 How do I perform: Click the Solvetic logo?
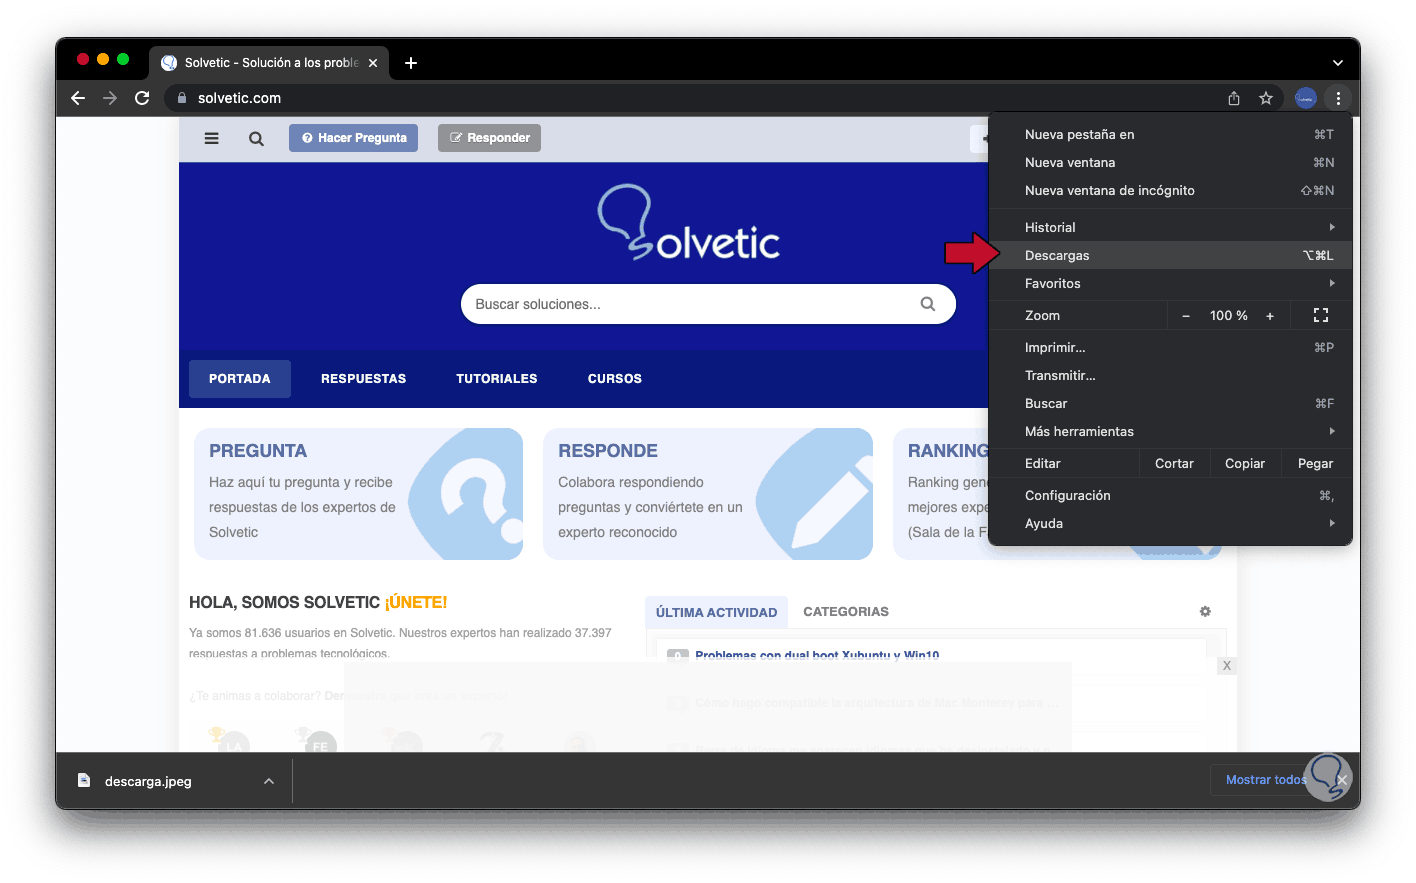click(689, 222)
